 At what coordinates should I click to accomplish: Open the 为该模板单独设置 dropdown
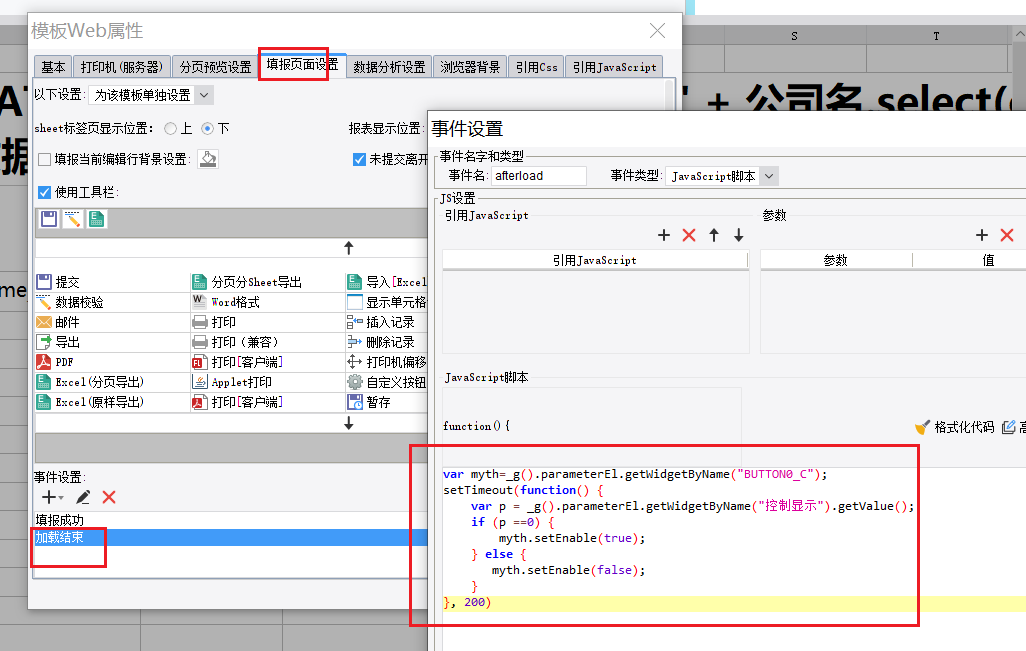tap(203, 95)
